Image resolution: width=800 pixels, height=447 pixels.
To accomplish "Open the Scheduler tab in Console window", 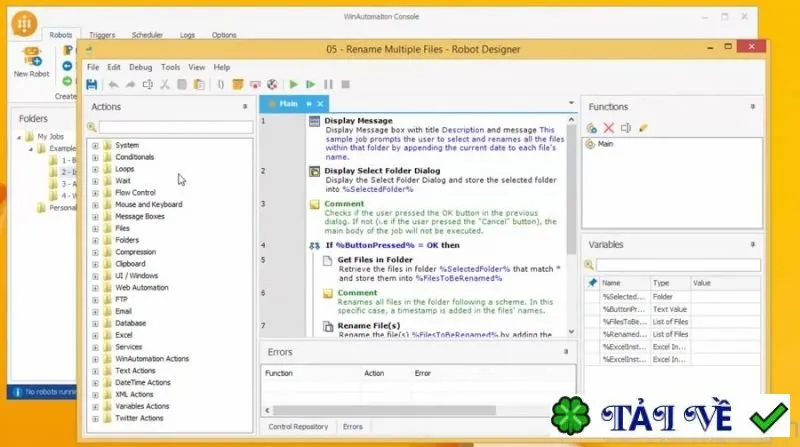I will click(147, 35).
